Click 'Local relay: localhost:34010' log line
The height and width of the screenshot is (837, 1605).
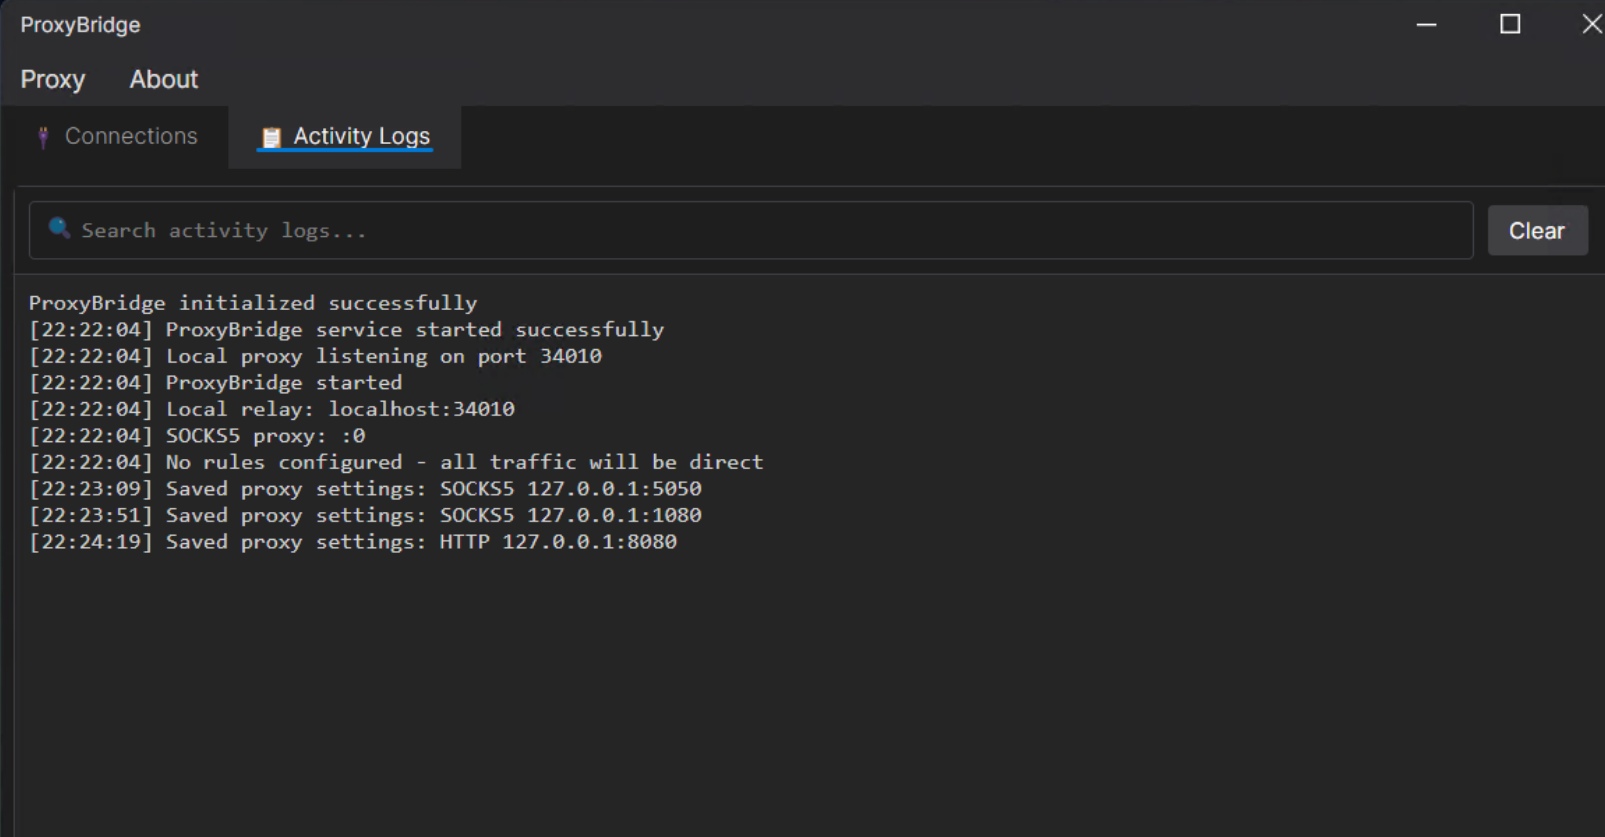(272, 409)
